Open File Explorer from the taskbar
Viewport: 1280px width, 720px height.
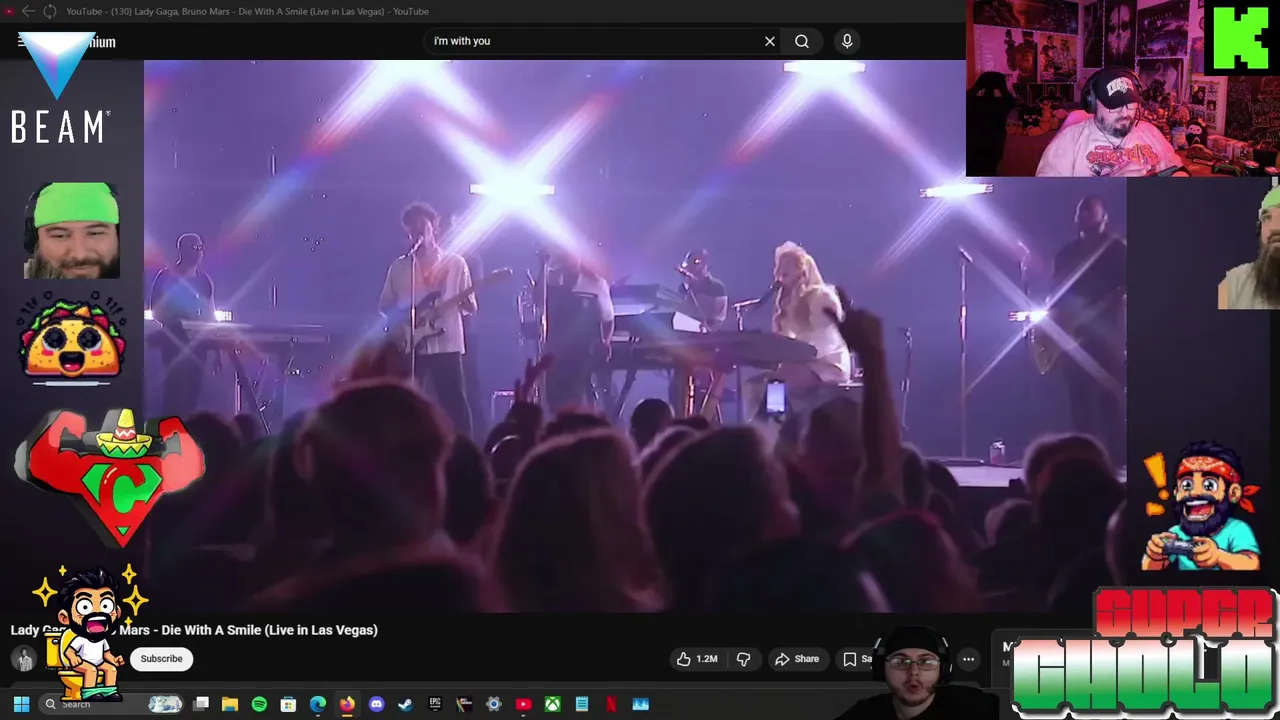[x=230, y=704]
